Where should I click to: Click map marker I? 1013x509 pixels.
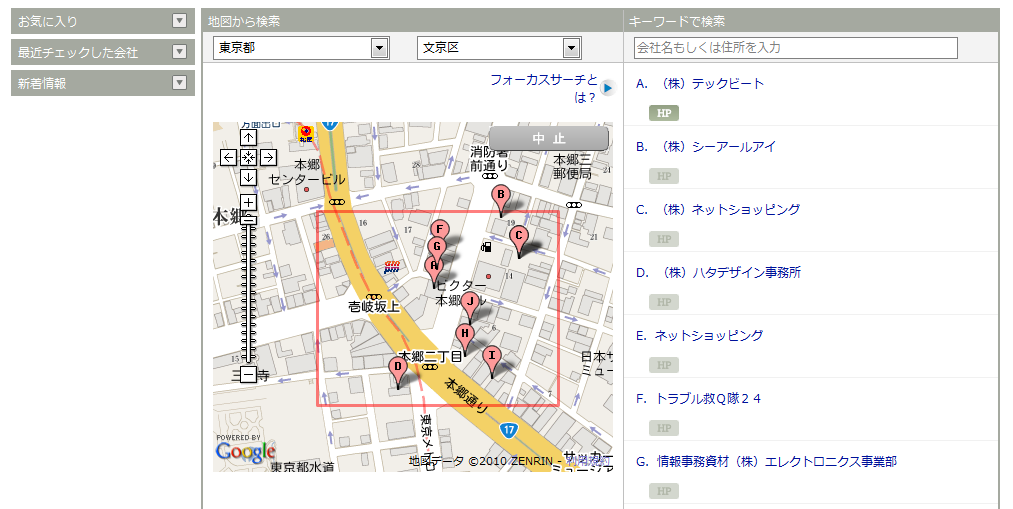pyautogui.click(x=492, y=360)
